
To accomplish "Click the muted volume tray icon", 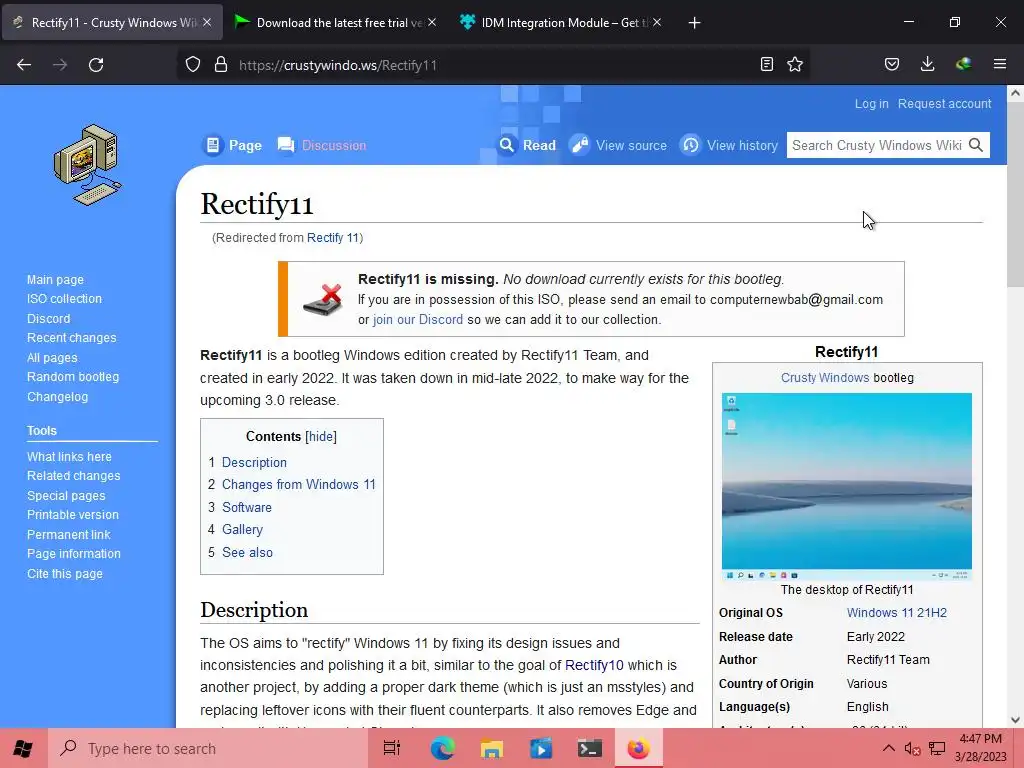I will [x=912, y=748].
